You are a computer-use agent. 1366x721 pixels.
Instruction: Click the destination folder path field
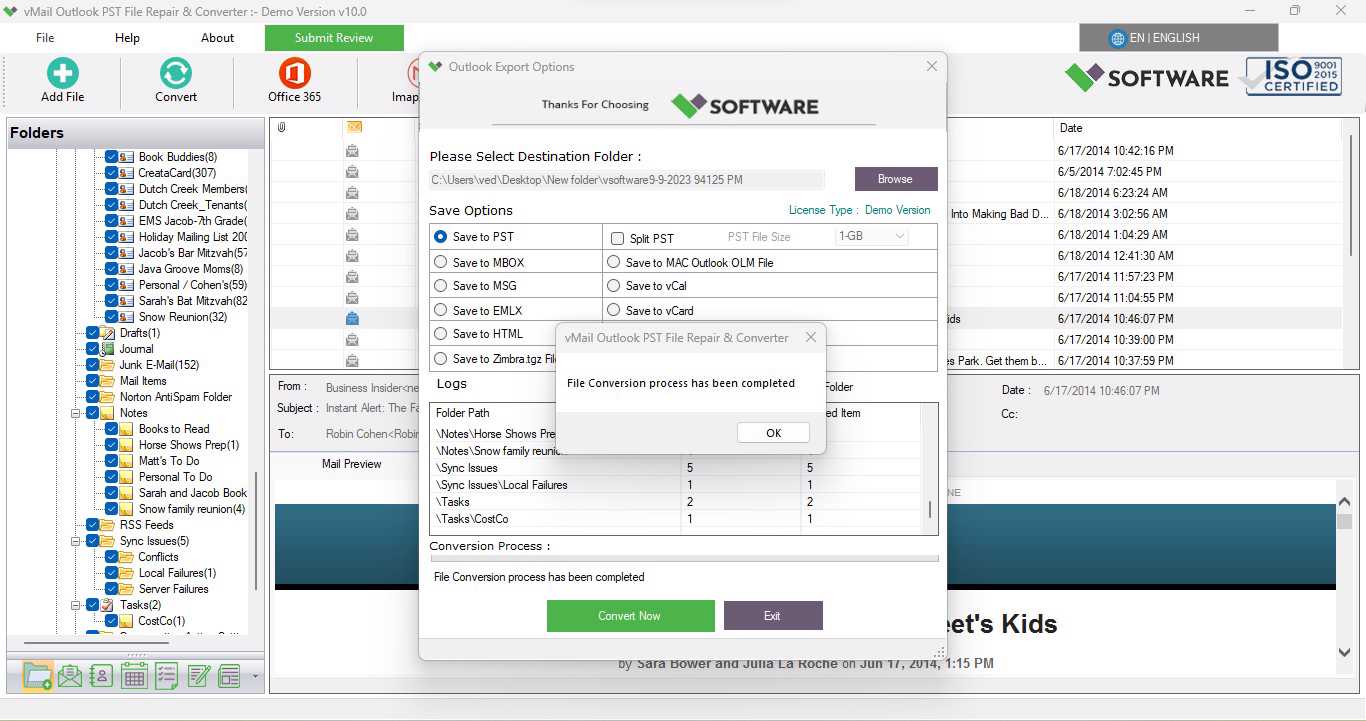point(627,180)
